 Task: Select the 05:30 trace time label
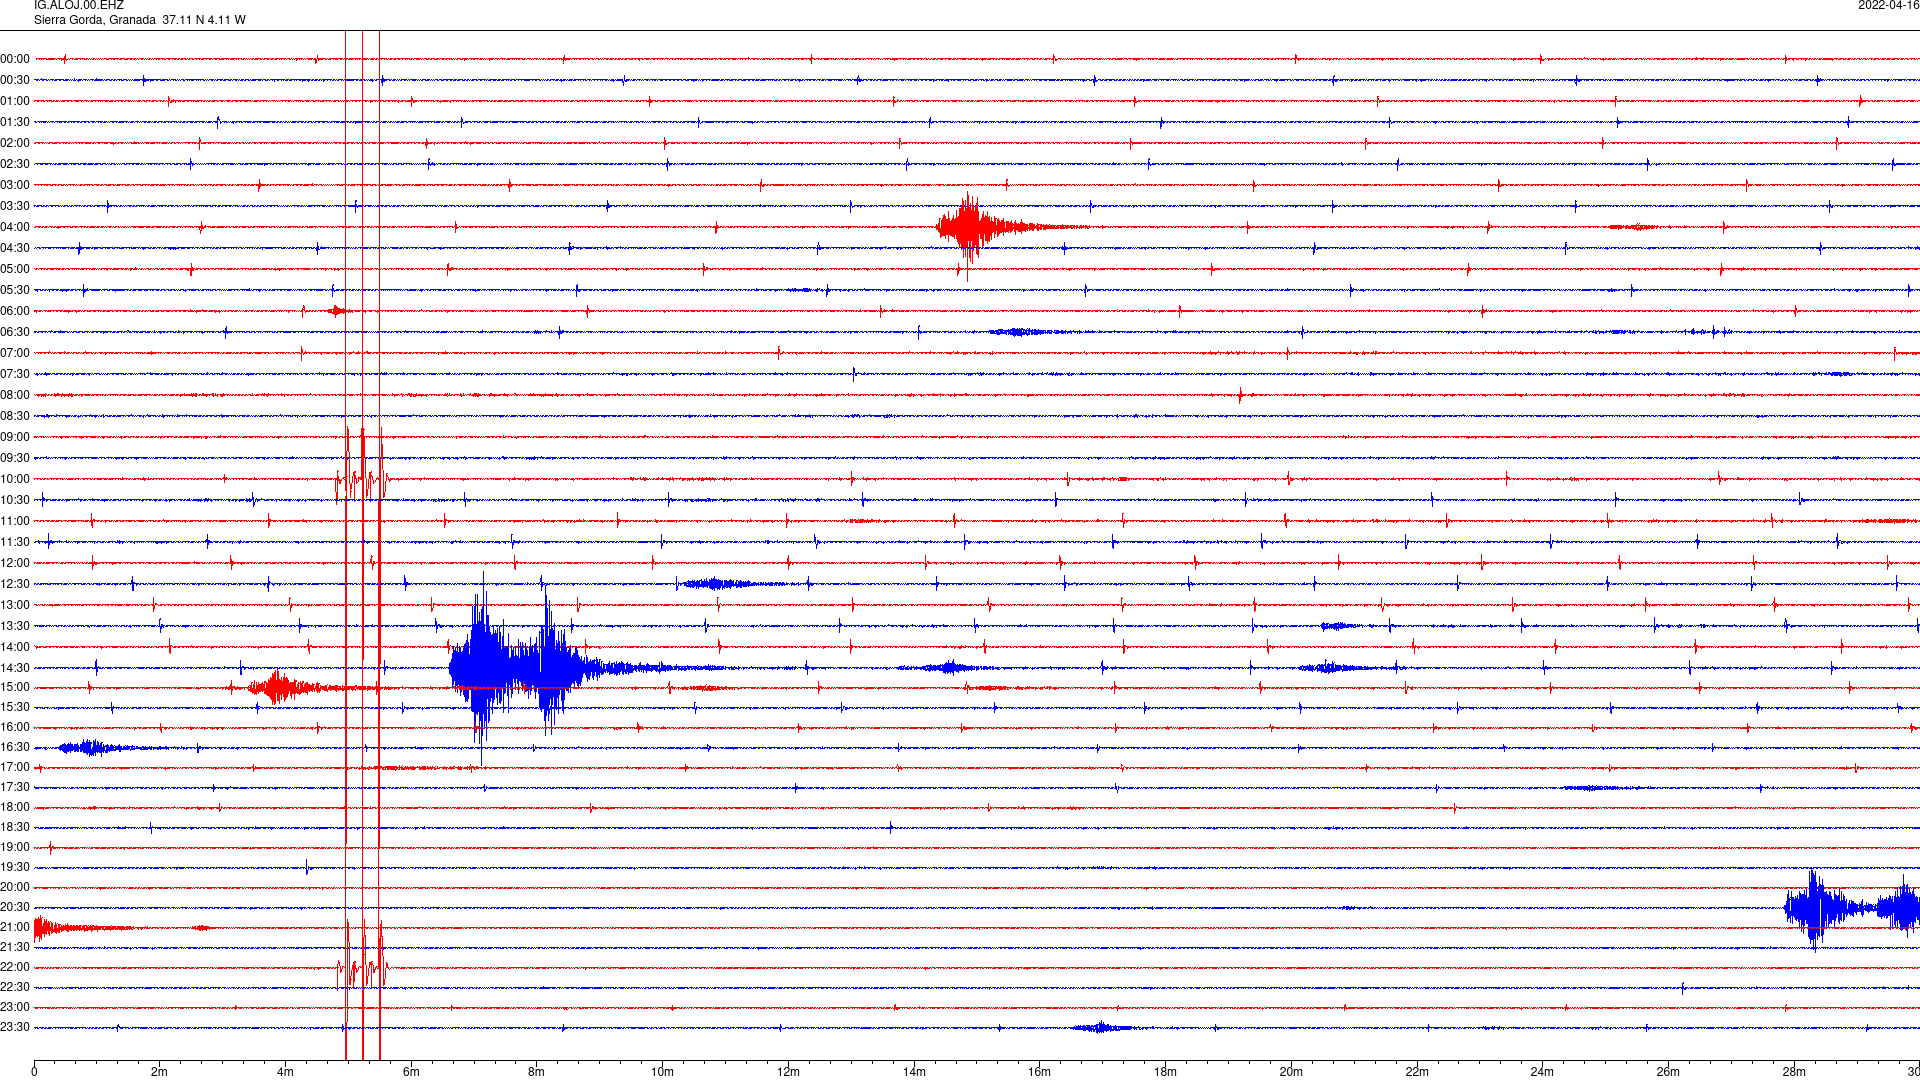[x=15, y=290]
